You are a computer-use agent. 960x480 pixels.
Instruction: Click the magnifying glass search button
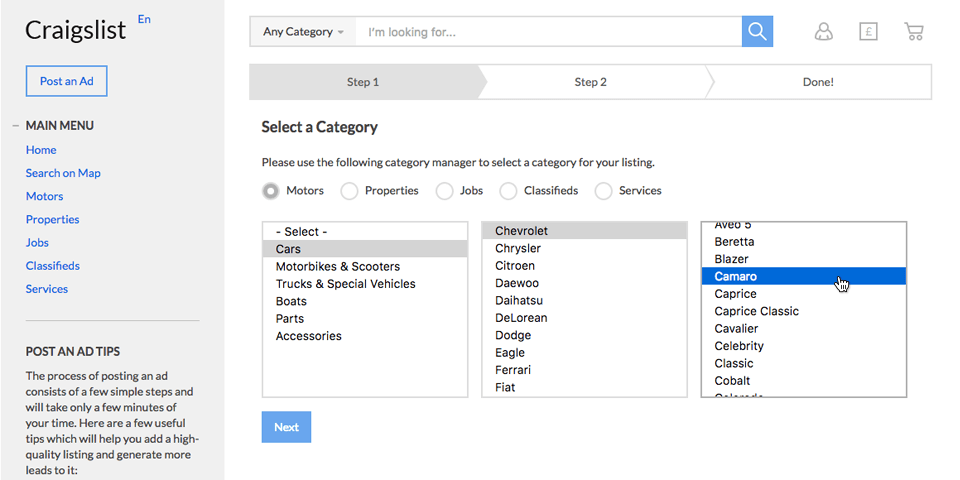(757, 31)
